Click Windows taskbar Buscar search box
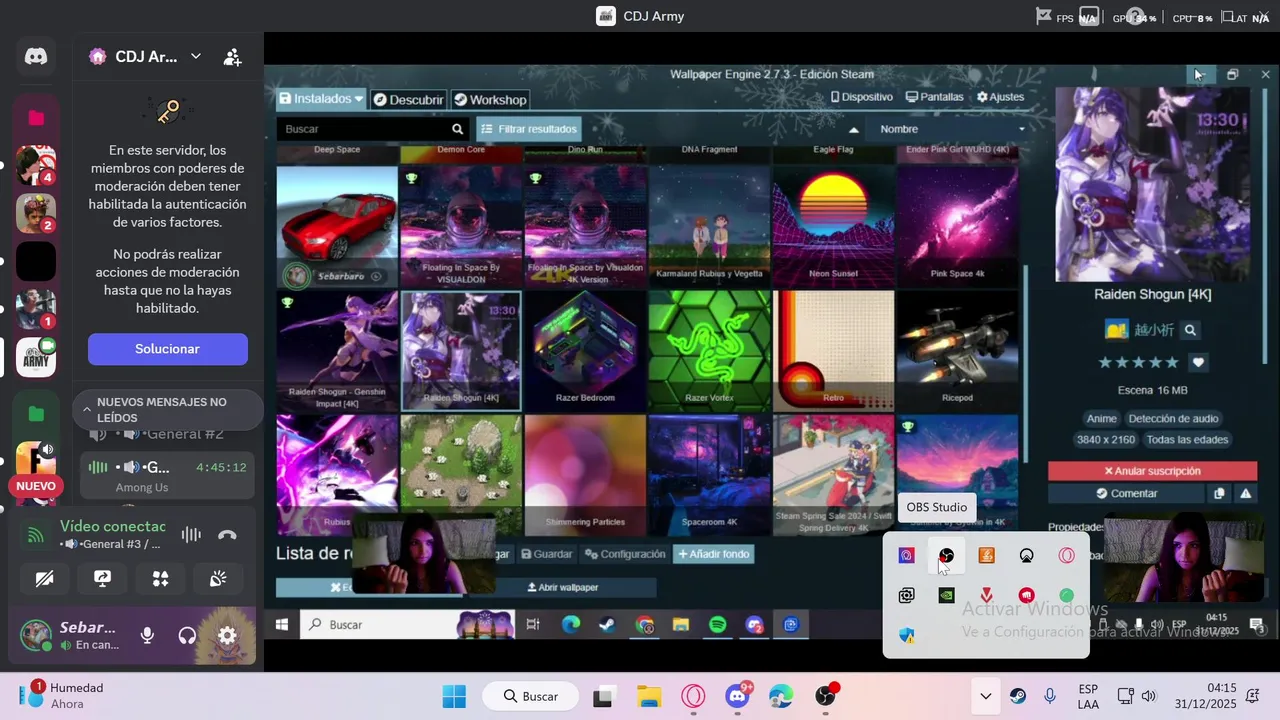Screen dimensions: 1280x720 531,696
